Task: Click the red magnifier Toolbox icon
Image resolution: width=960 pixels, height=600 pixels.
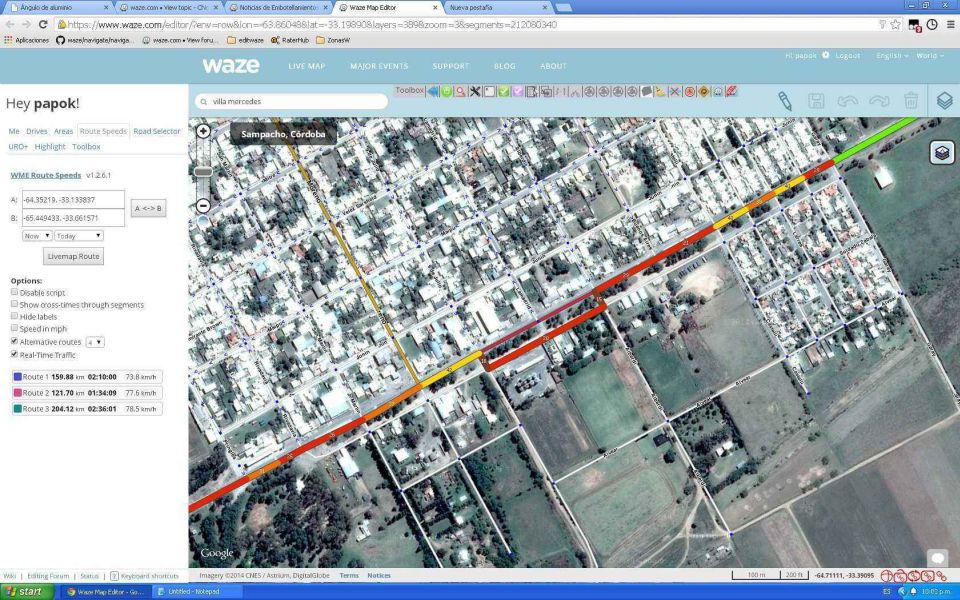Action: coord(461,92)
